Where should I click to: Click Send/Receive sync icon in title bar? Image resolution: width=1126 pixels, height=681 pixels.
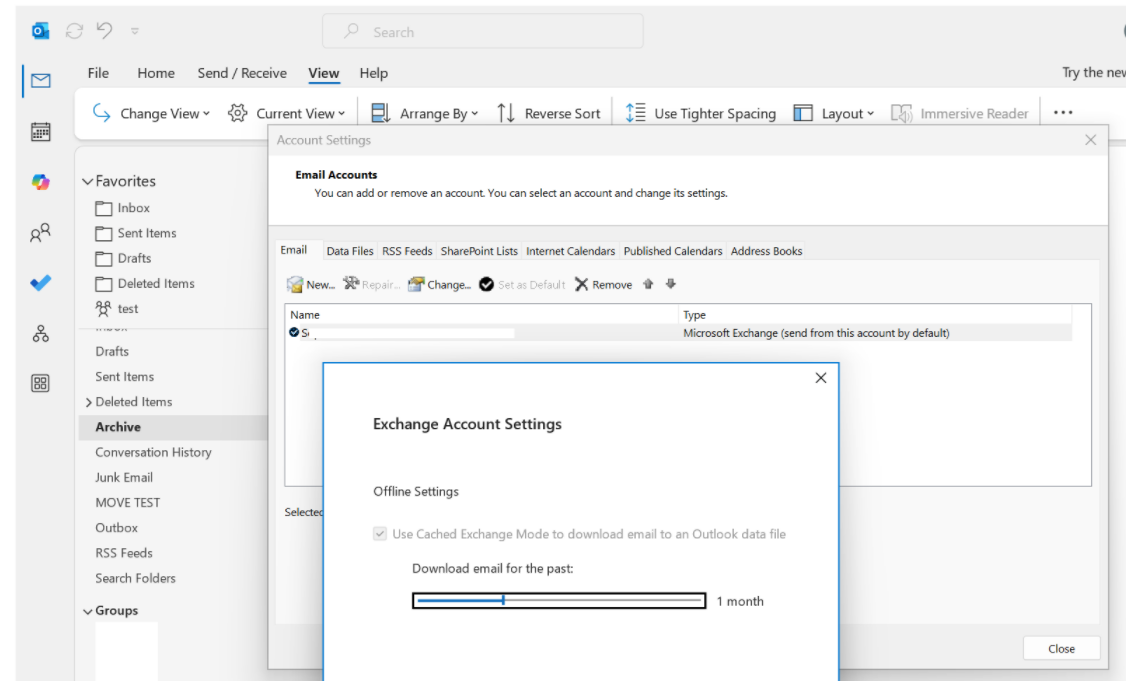(x=74, y=31)
